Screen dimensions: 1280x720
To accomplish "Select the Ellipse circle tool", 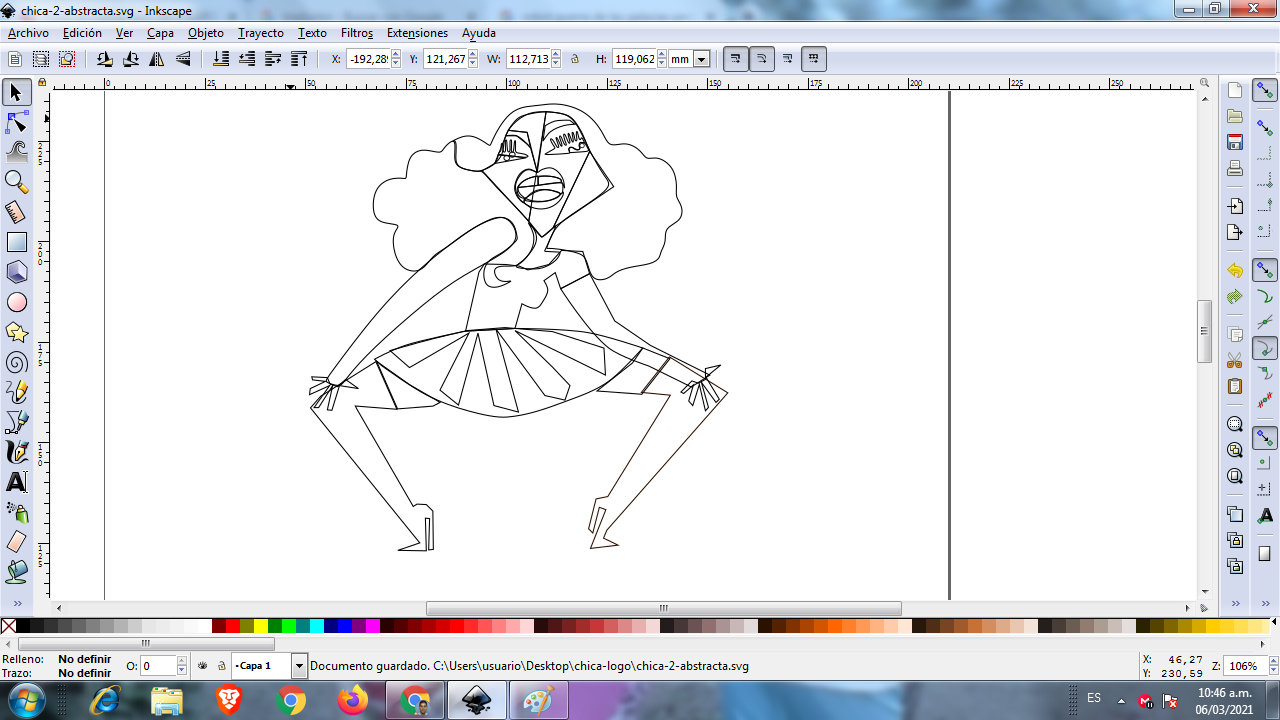I will 16,302.
